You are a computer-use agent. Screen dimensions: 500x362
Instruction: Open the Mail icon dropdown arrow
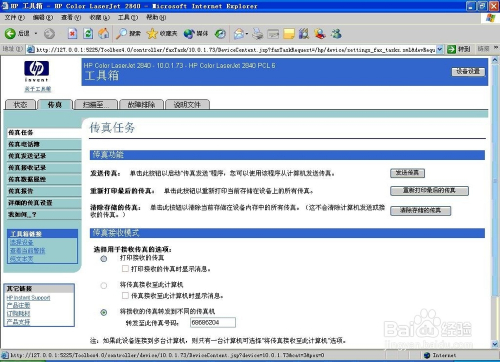tap(247, 34)
